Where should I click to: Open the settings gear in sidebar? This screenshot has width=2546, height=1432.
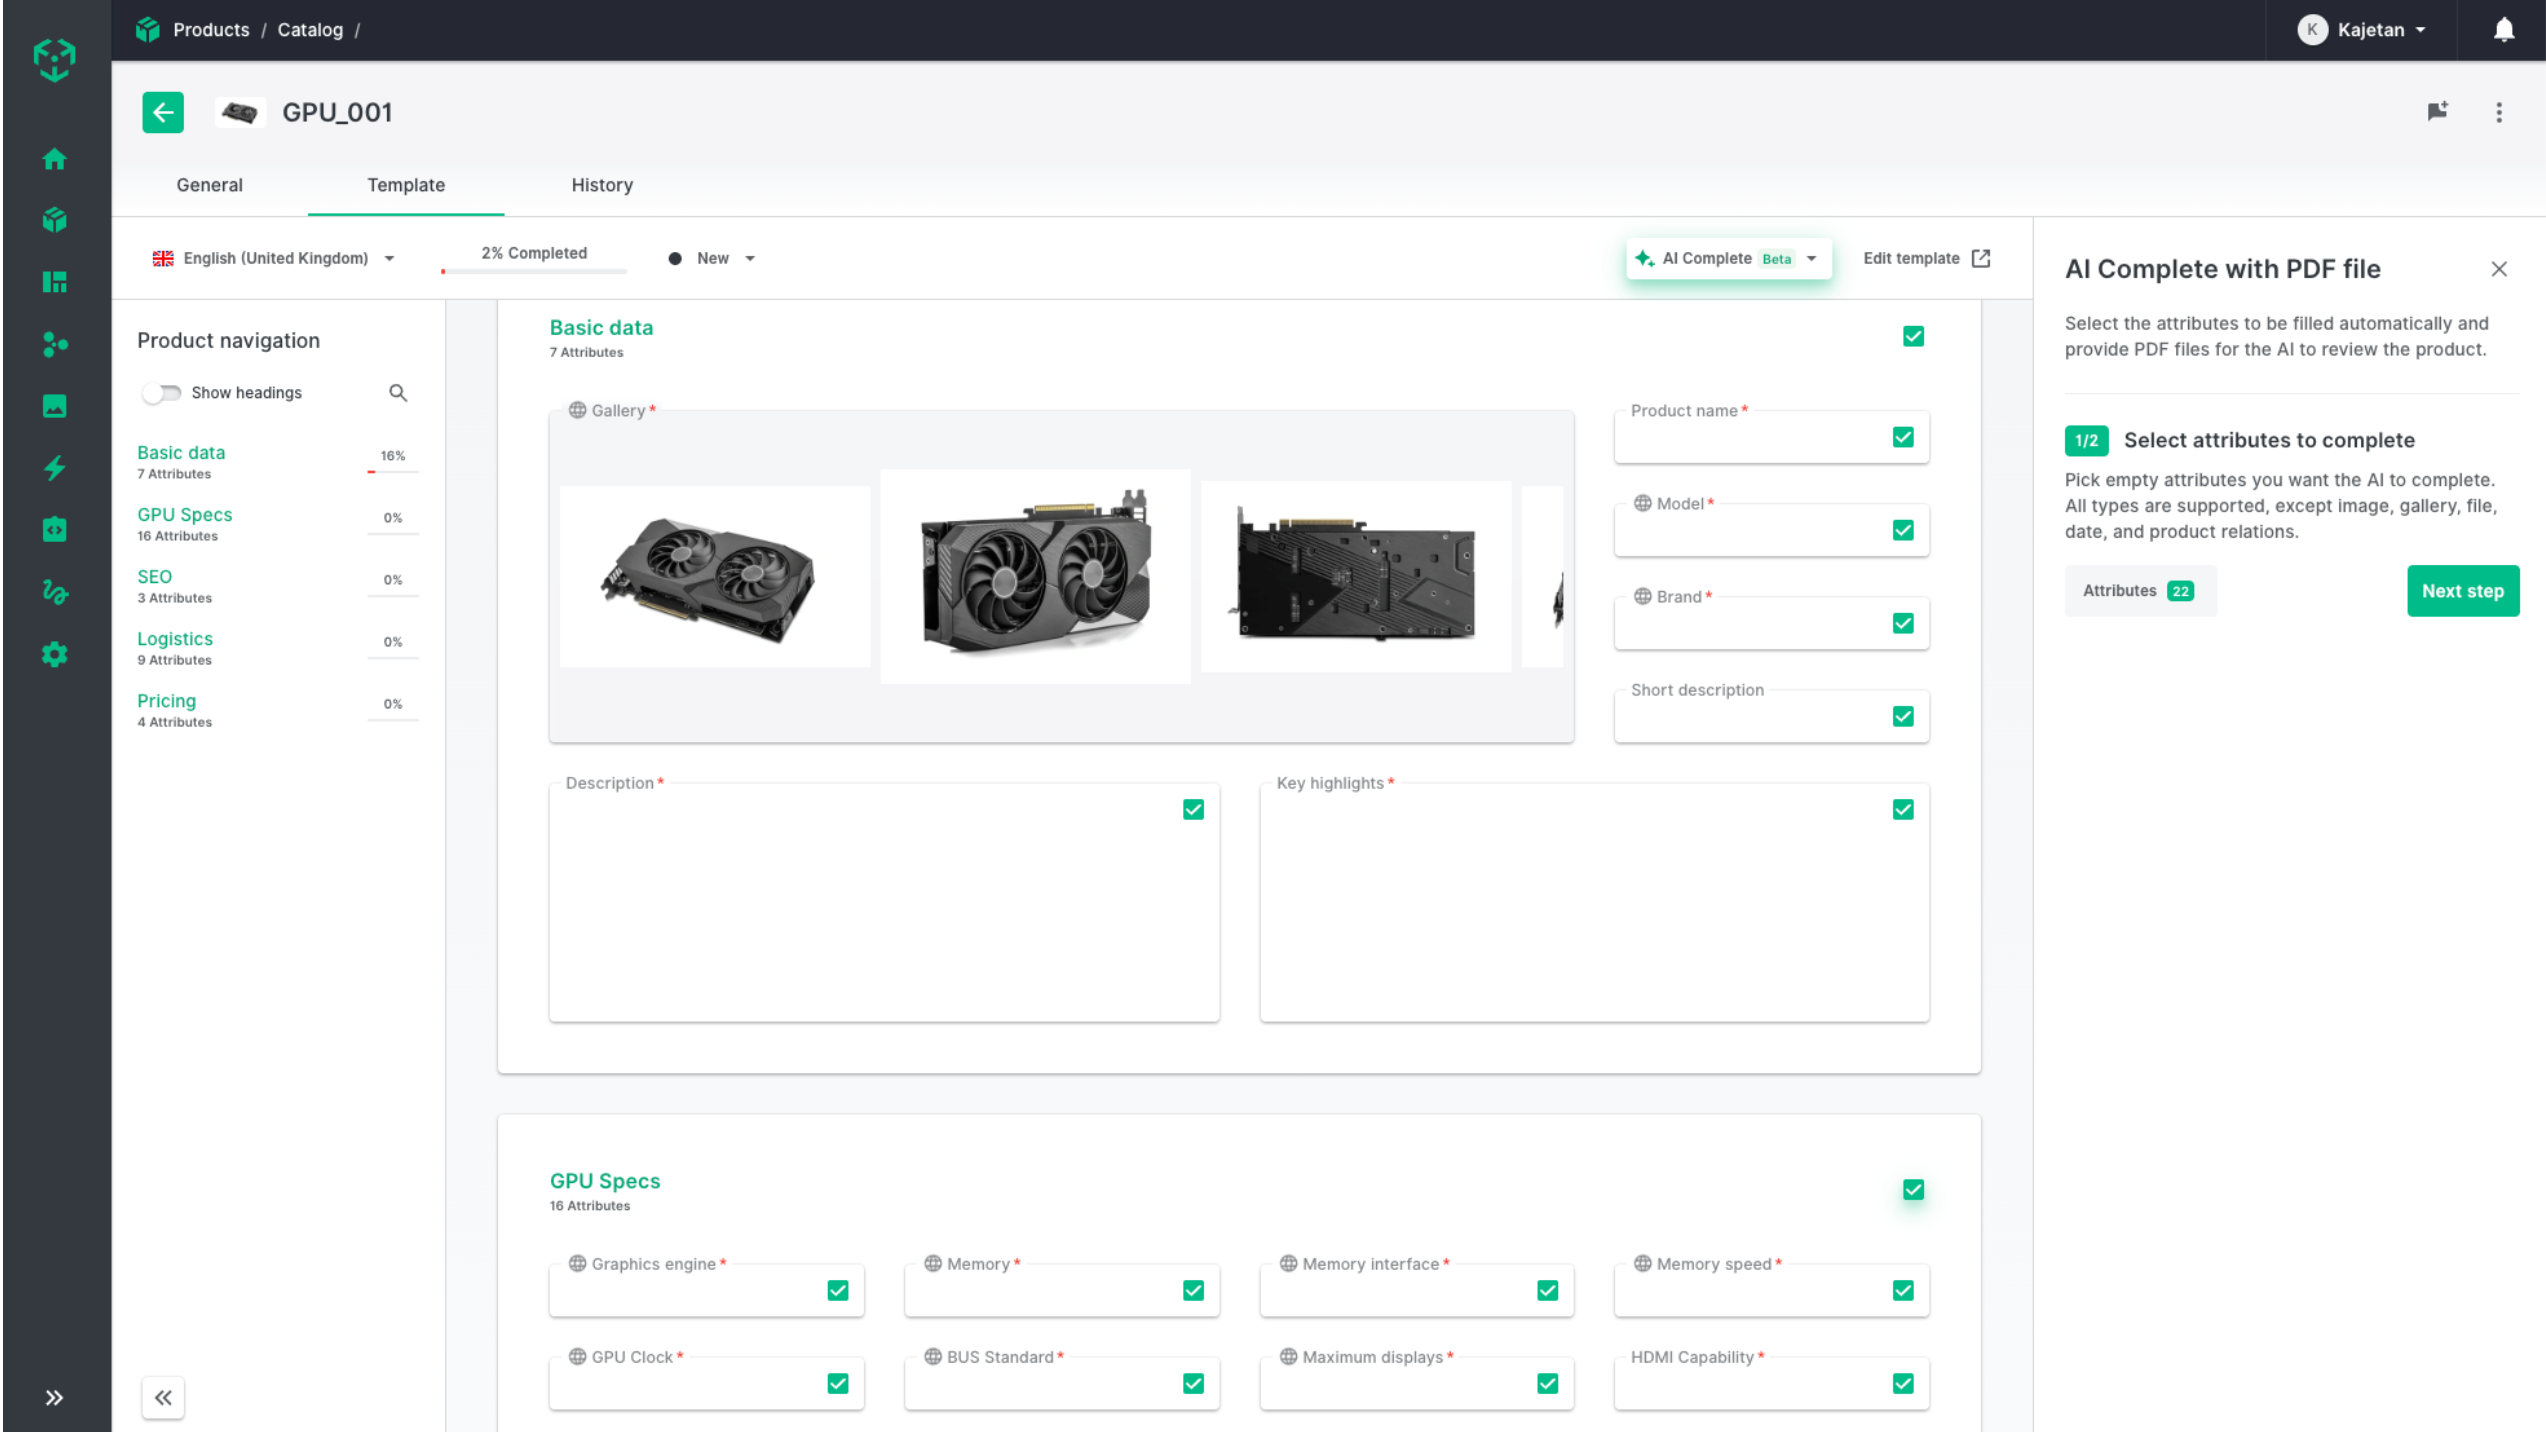tap(55, 654)
